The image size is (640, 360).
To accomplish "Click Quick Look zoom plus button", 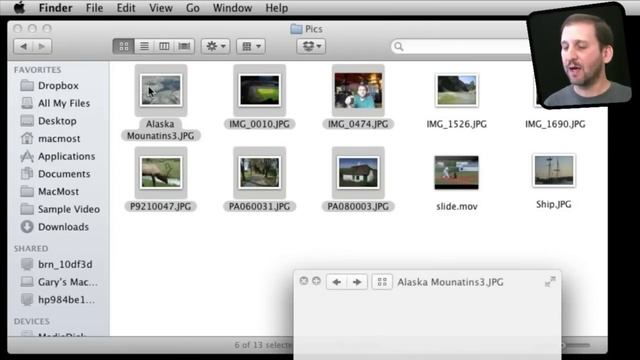I will (317, 281).
